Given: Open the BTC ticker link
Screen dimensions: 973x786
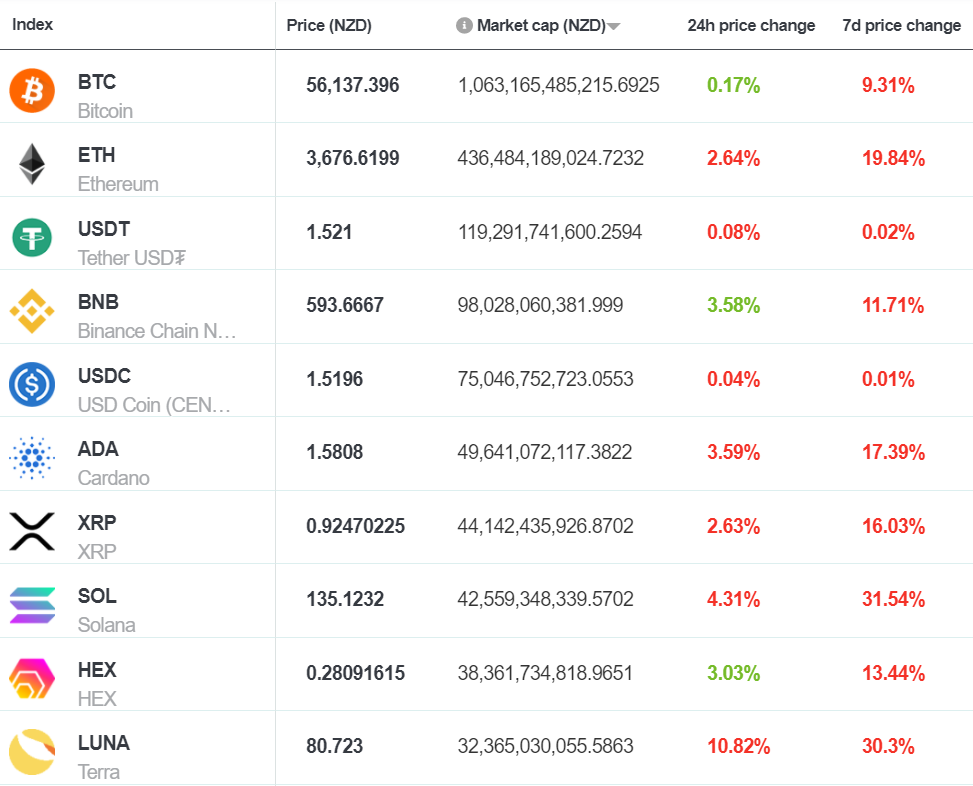Looking at the screenshot, I should (97, 82).
